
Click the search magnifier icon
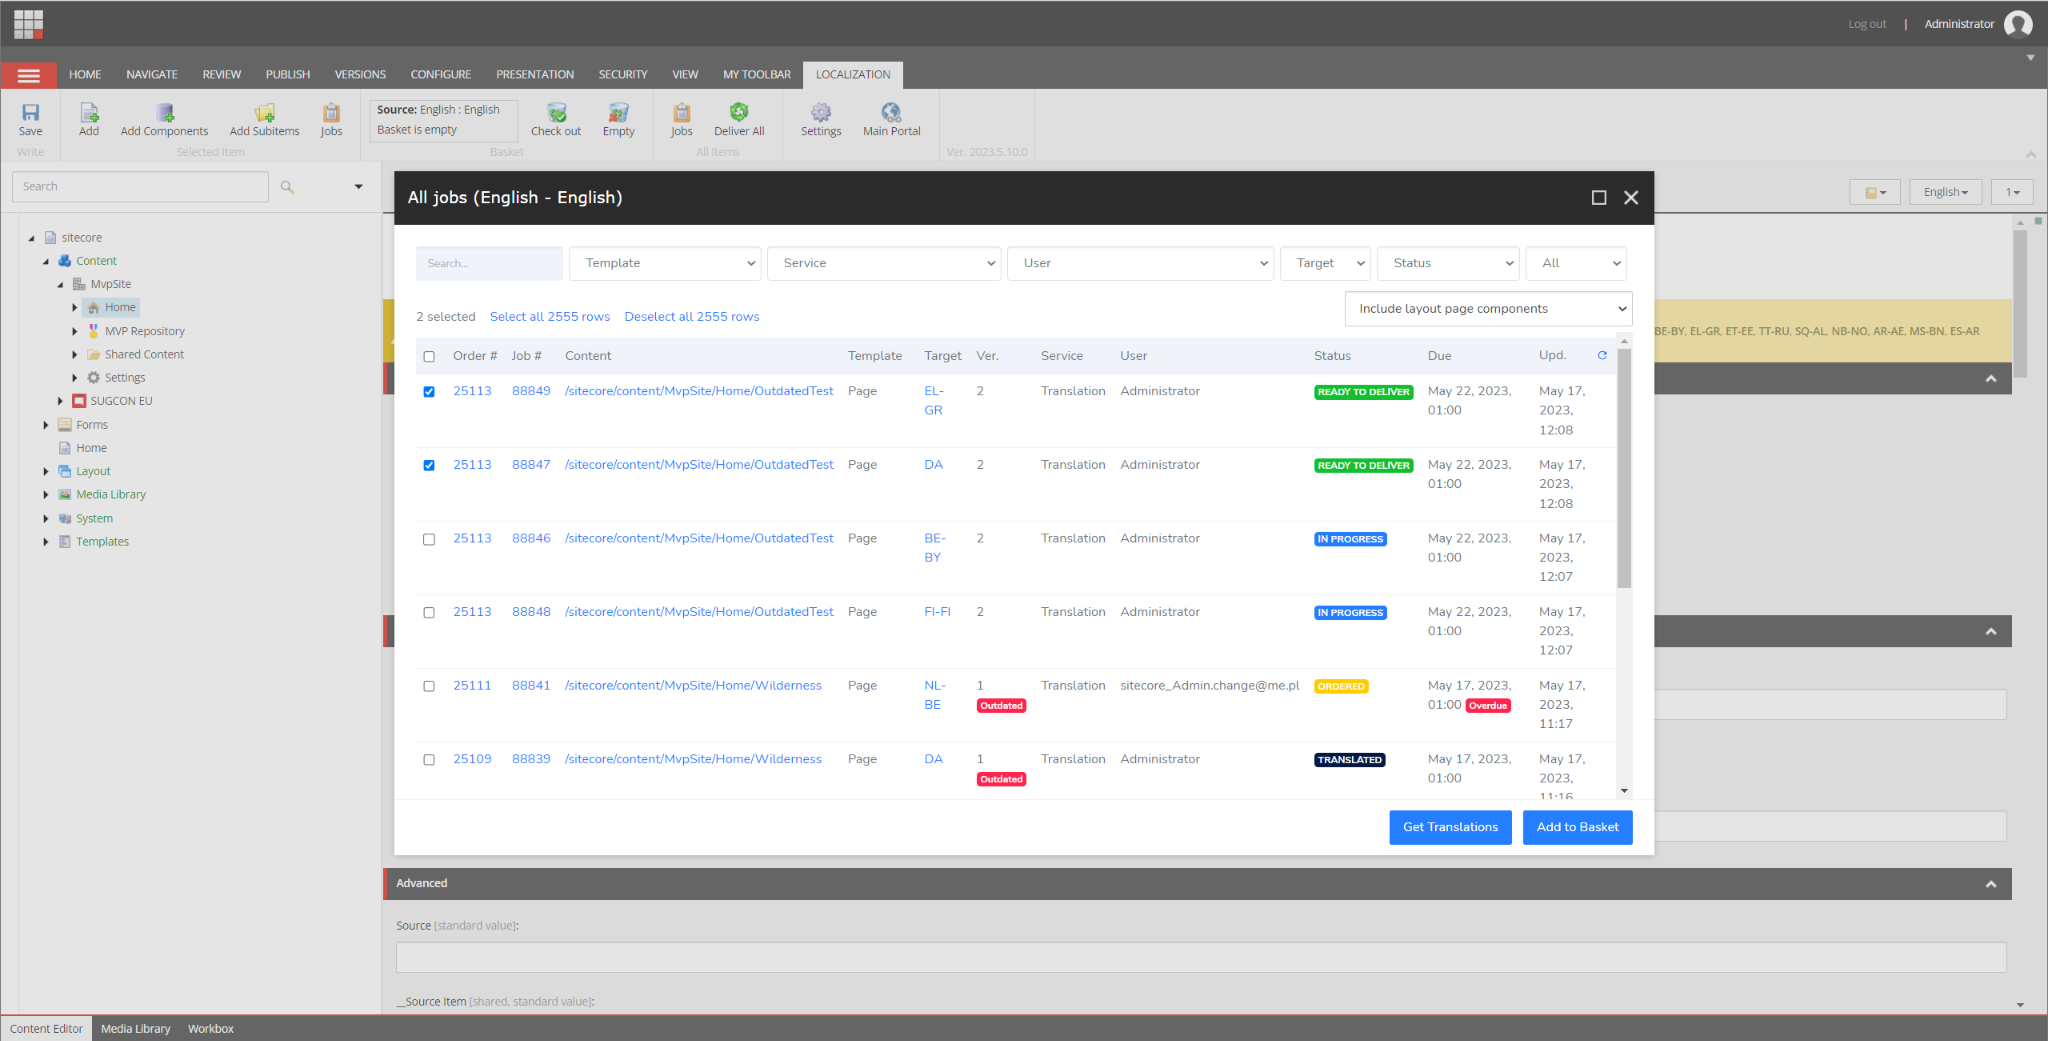287,187
